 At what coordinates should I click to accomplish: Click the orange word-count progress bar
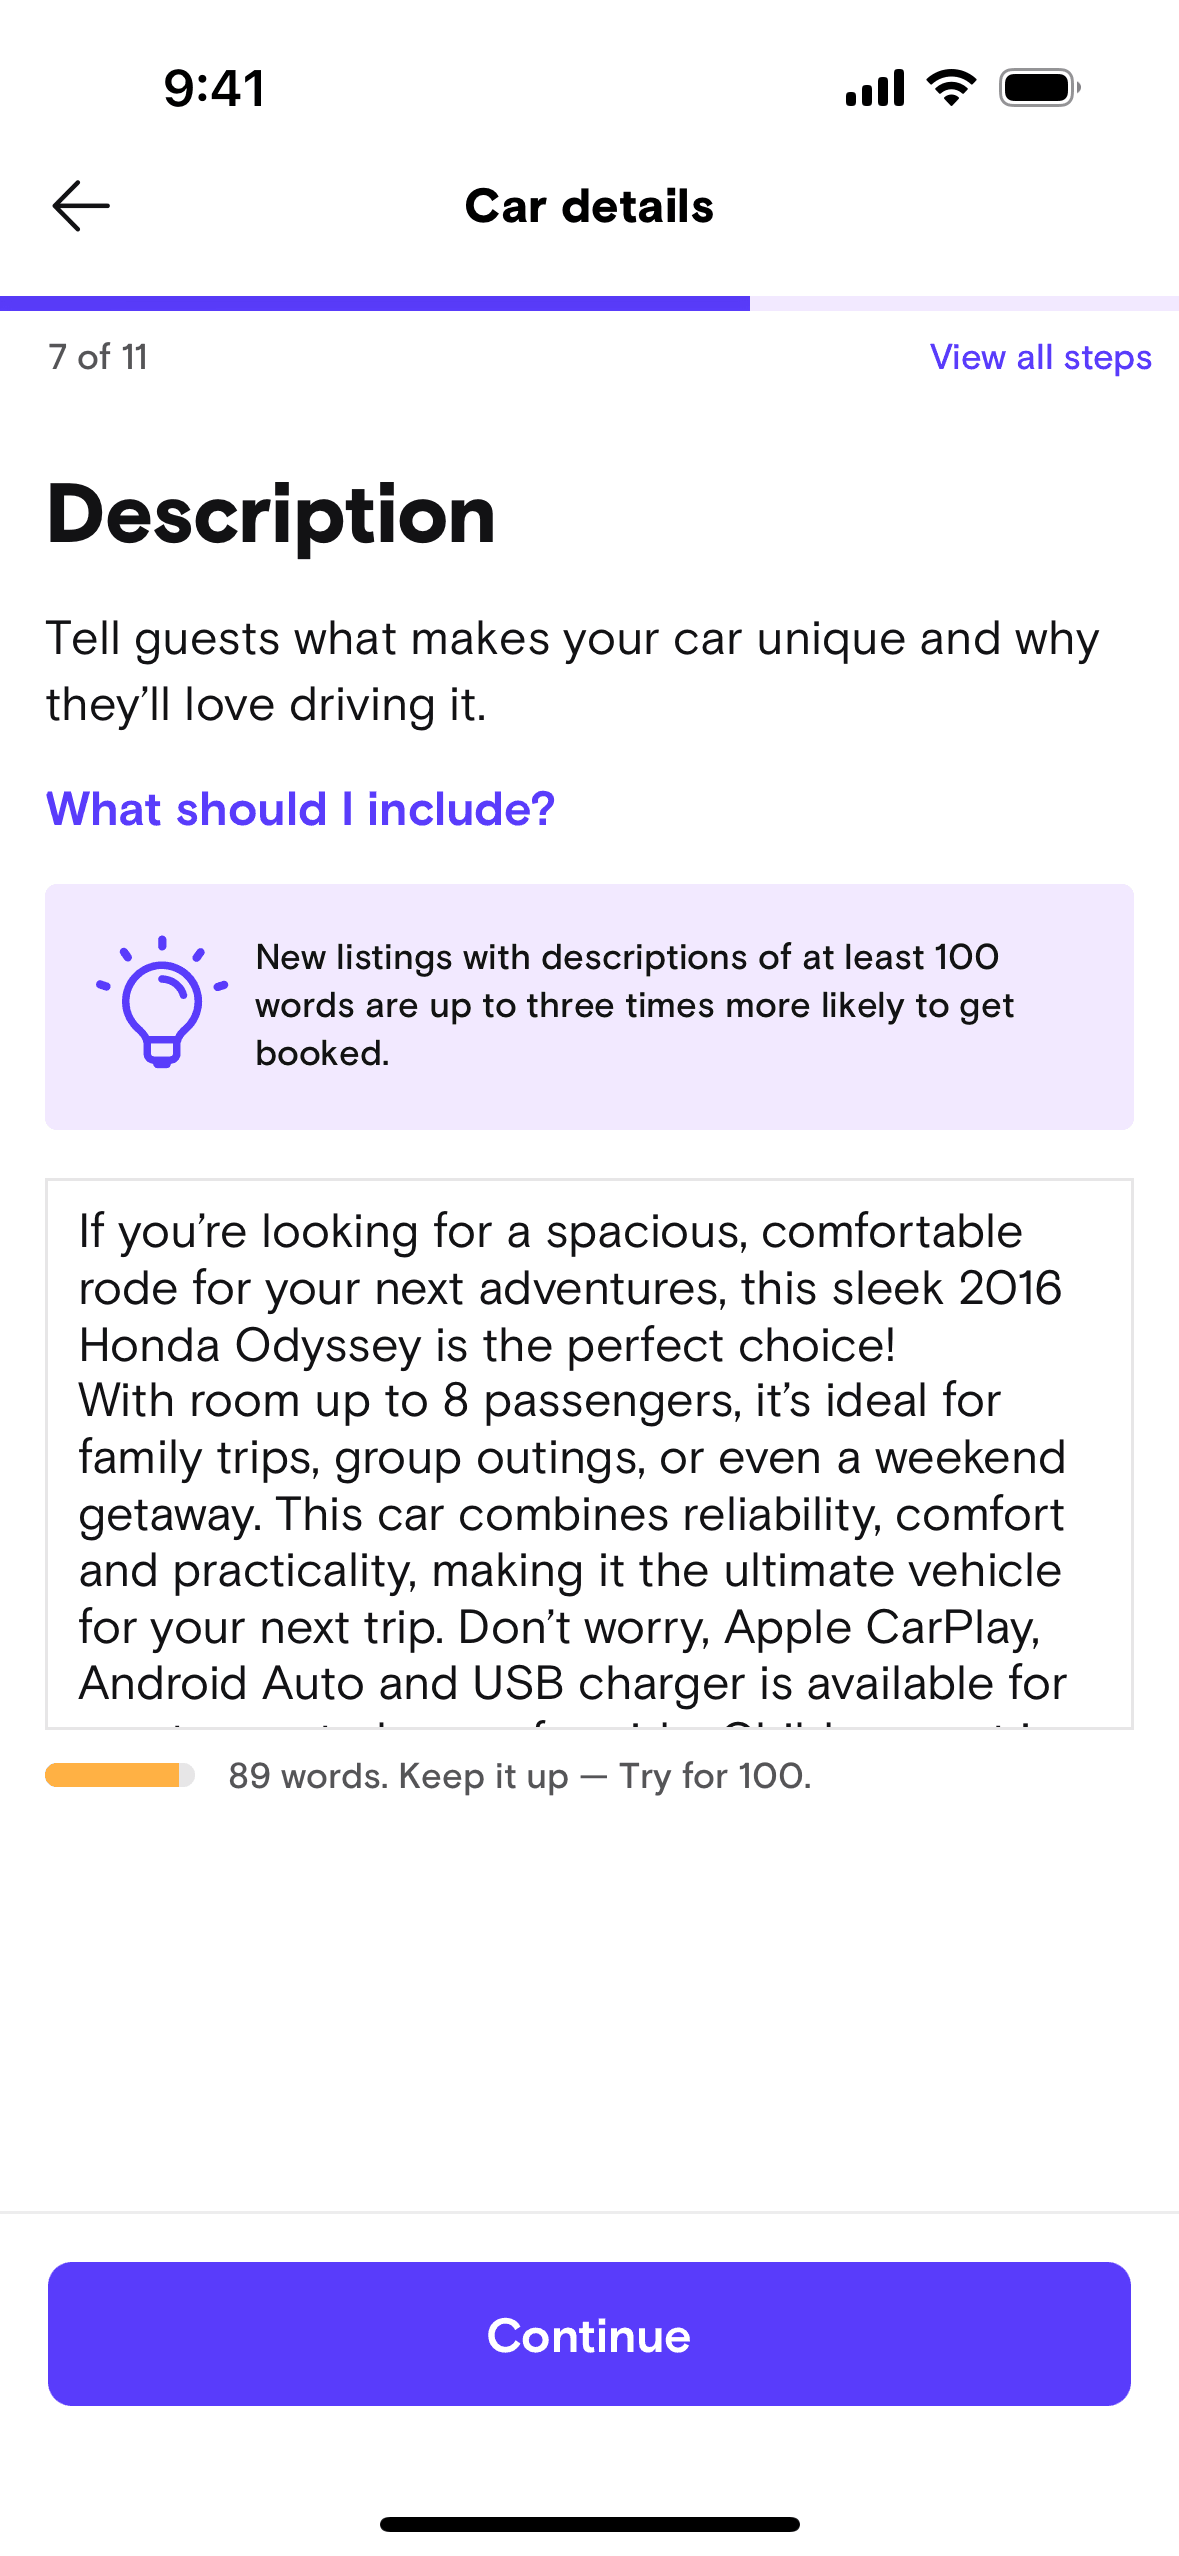point(119,1775)
